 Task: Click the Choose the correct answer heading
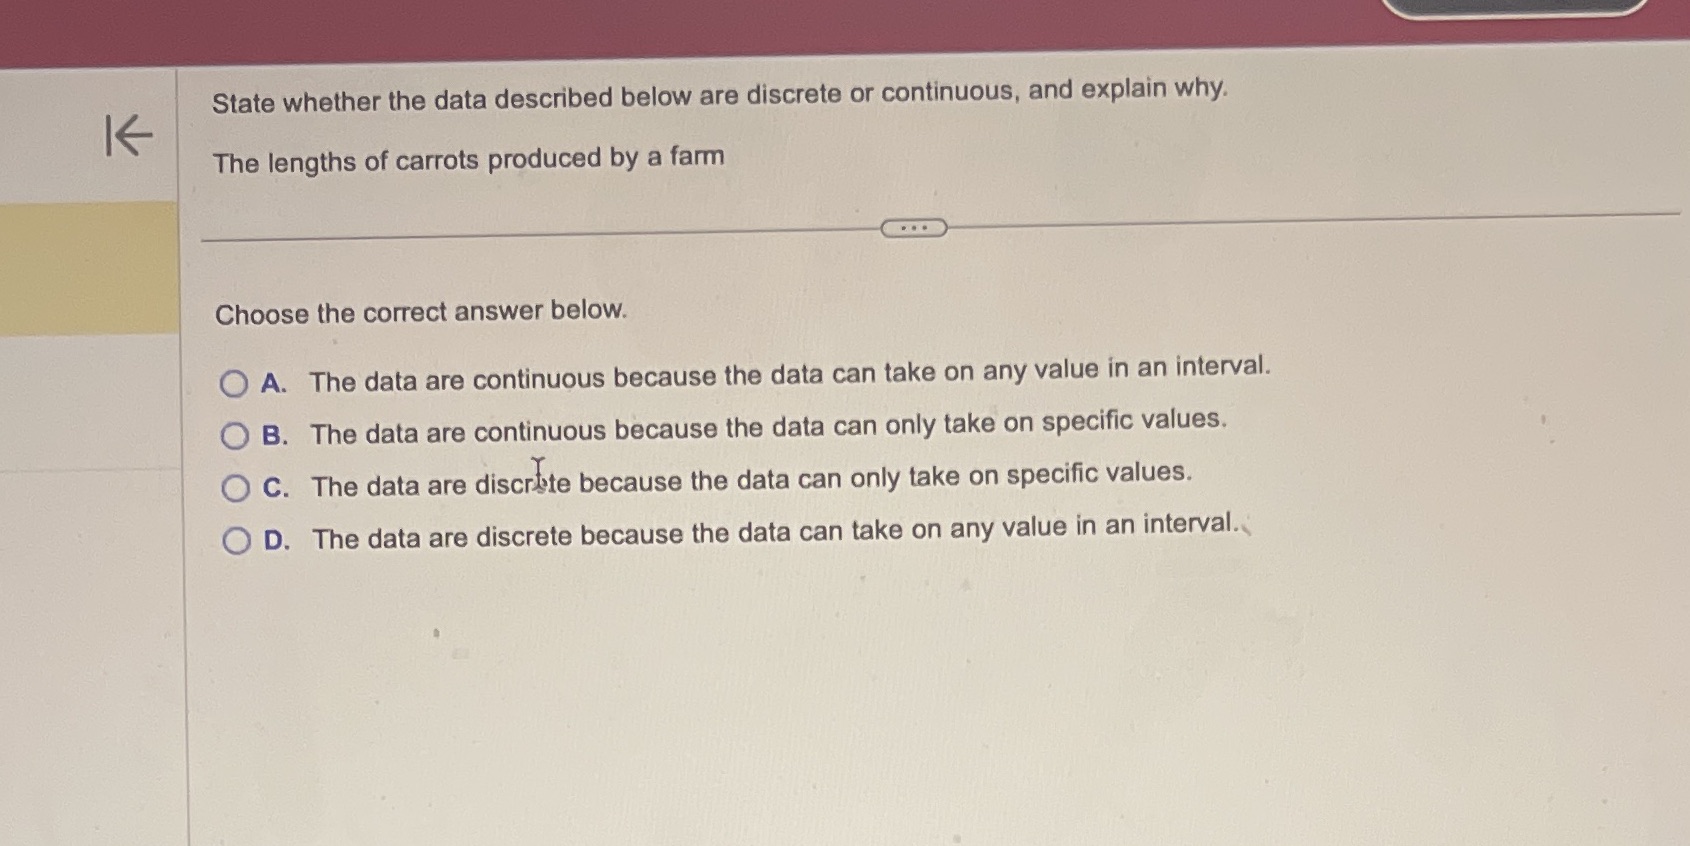(422, 313)
